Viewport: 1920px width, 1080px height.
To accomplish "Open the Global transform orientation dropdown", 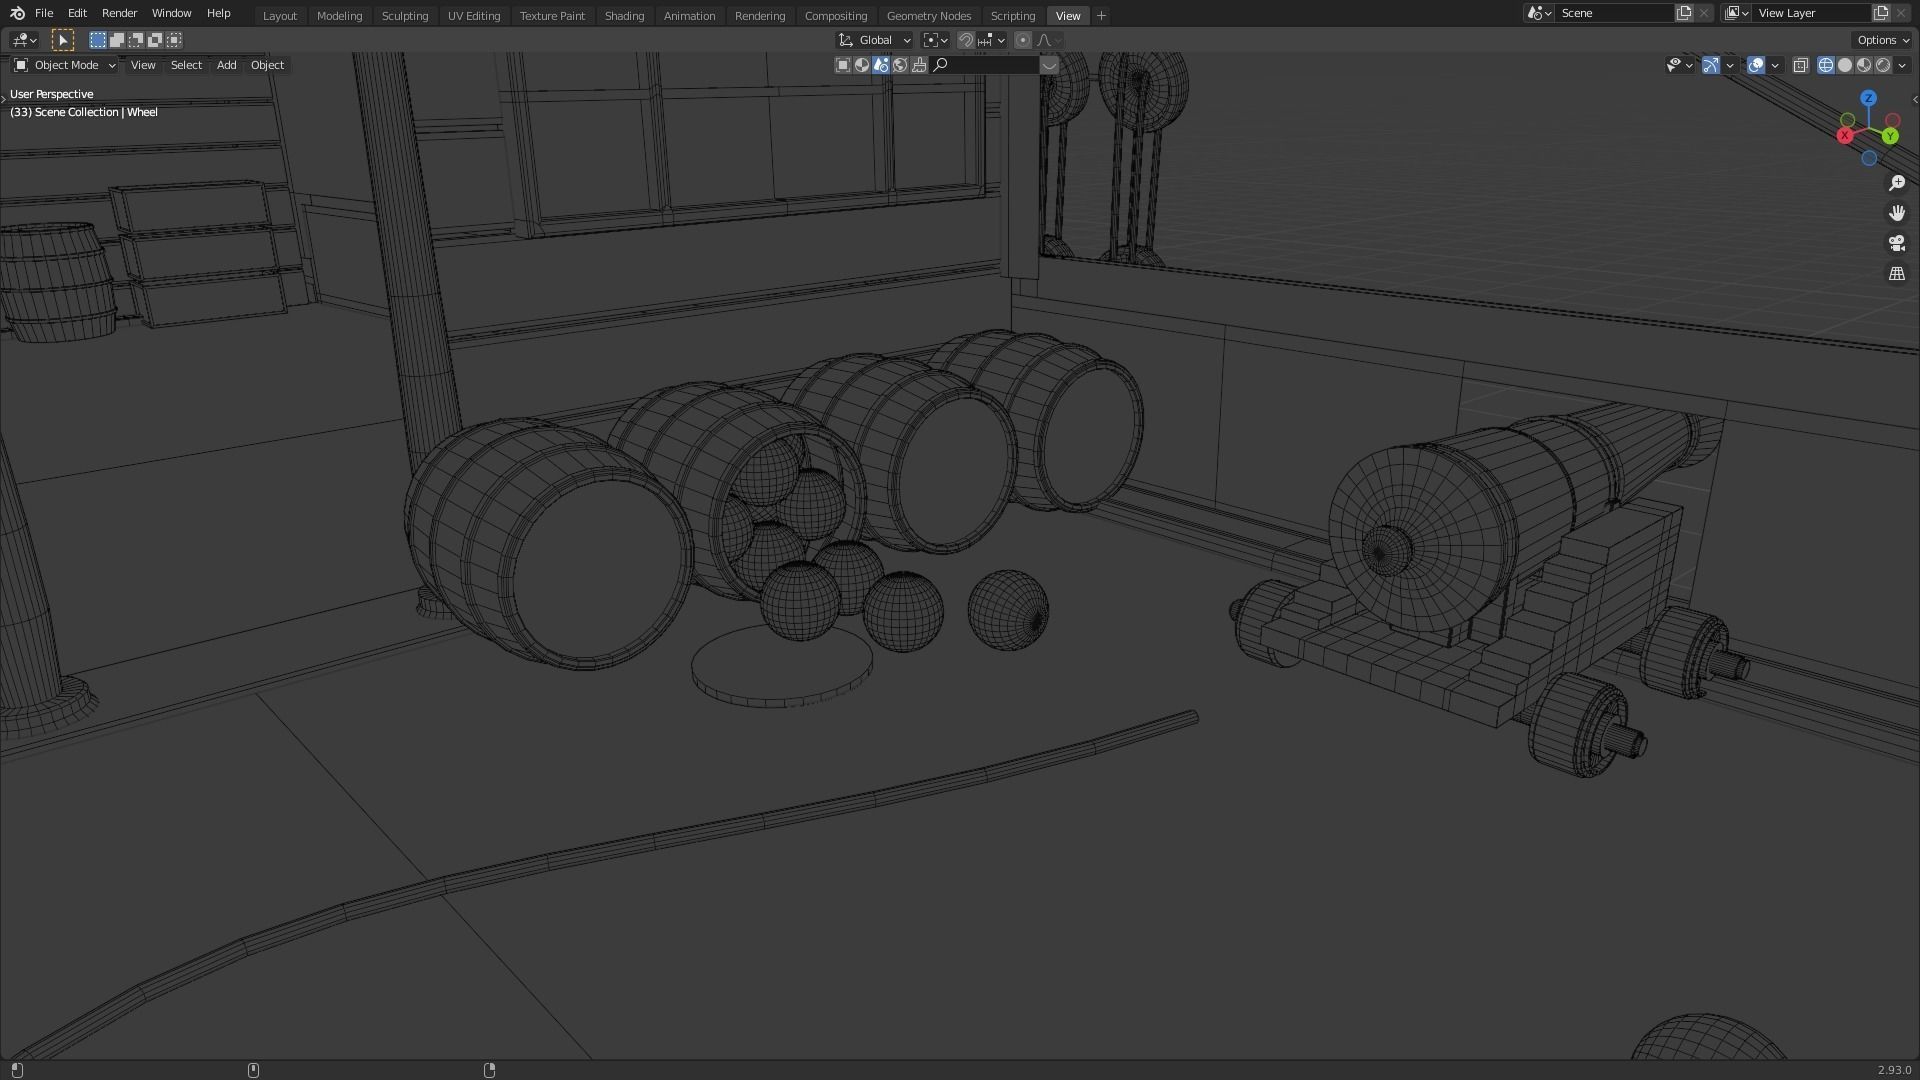I will coord(875,40).
